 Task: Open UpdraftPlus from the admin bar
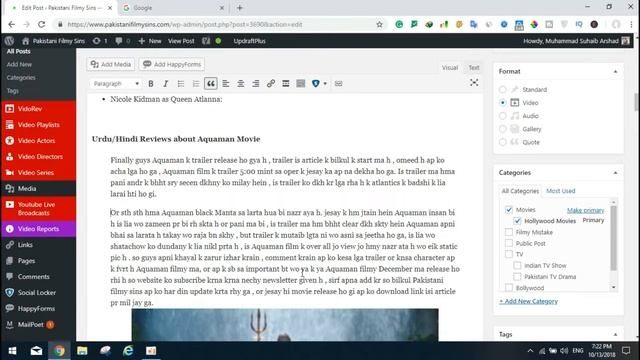[x=249, y=41]
